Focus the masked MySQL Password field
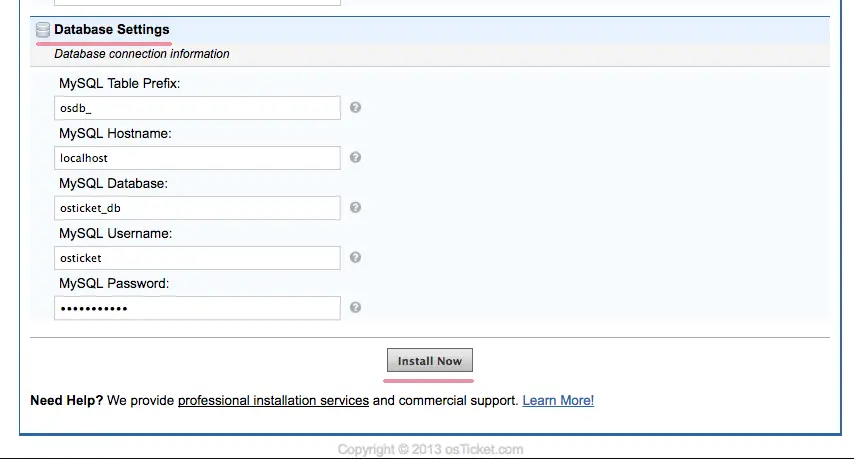The image size is (854, 459). pos(197,308)
